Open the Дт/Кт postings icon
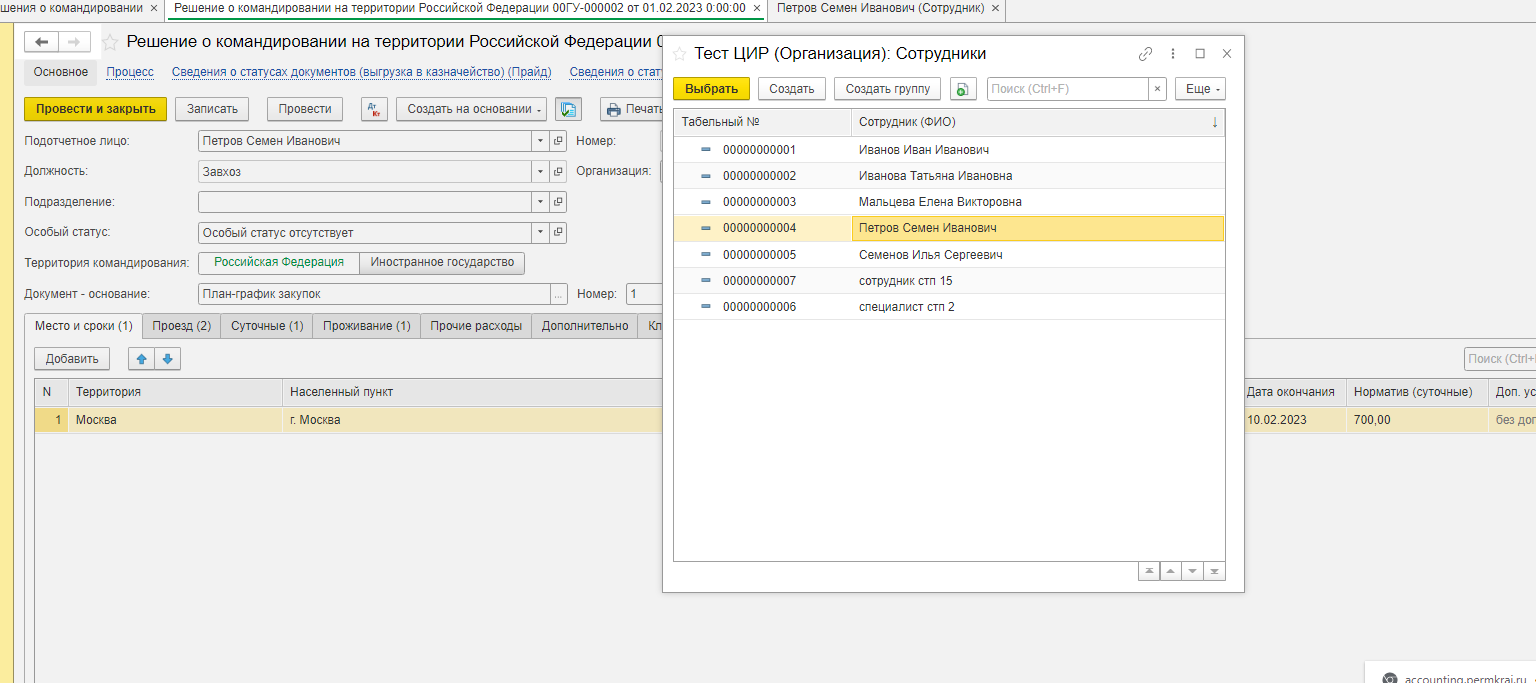This screenshot has width=1536, height=683. pos(374,109)
